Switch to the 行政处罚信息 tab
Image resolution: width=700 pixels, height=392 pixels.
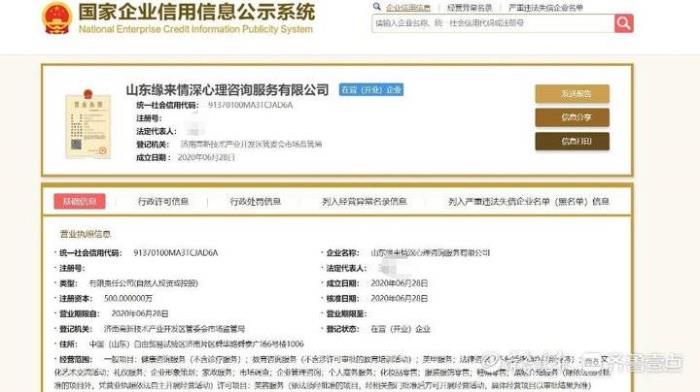[x=255, y=202]
